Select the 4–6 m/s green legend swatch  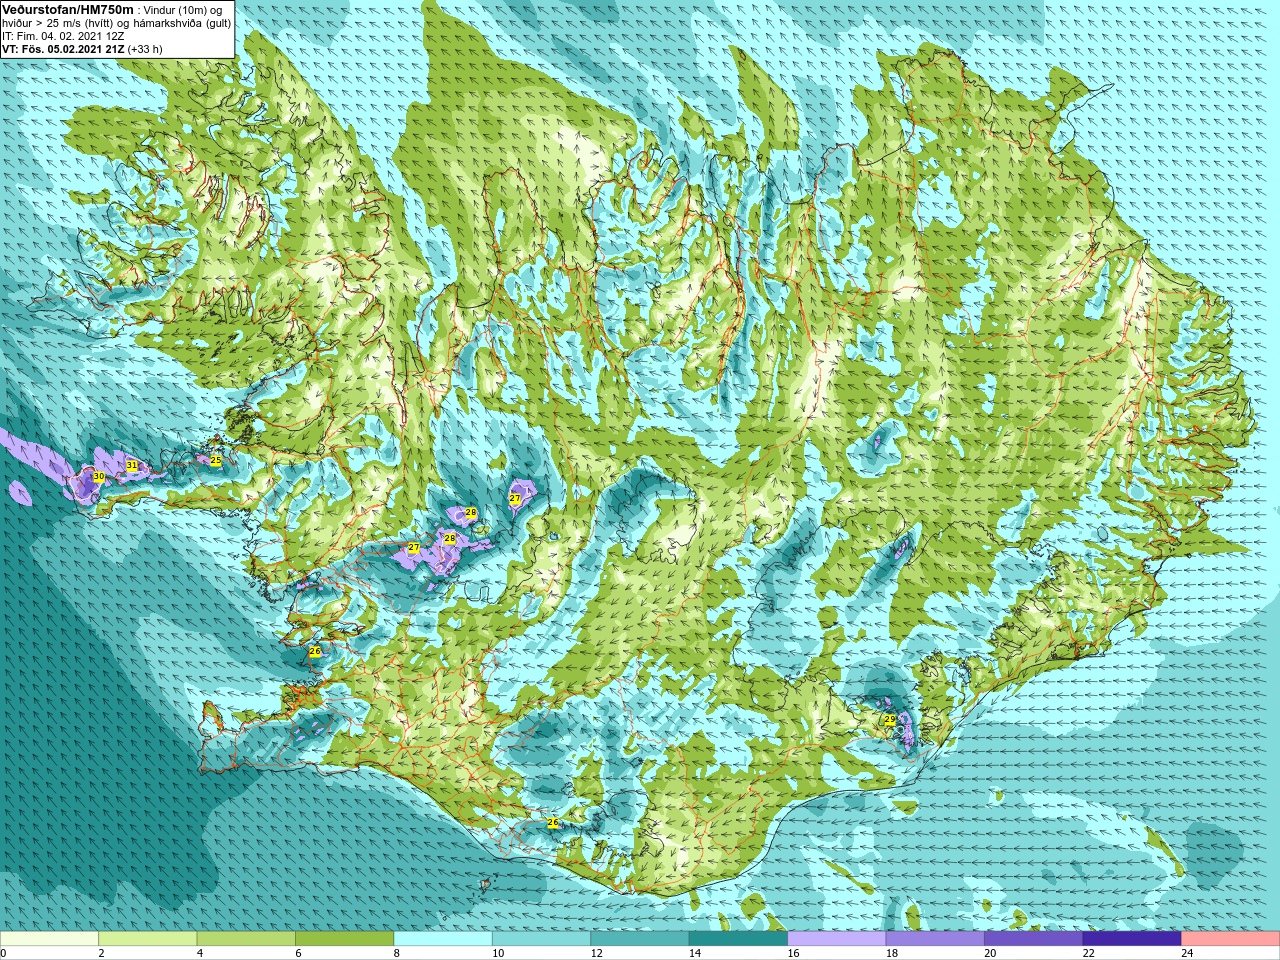246,939
